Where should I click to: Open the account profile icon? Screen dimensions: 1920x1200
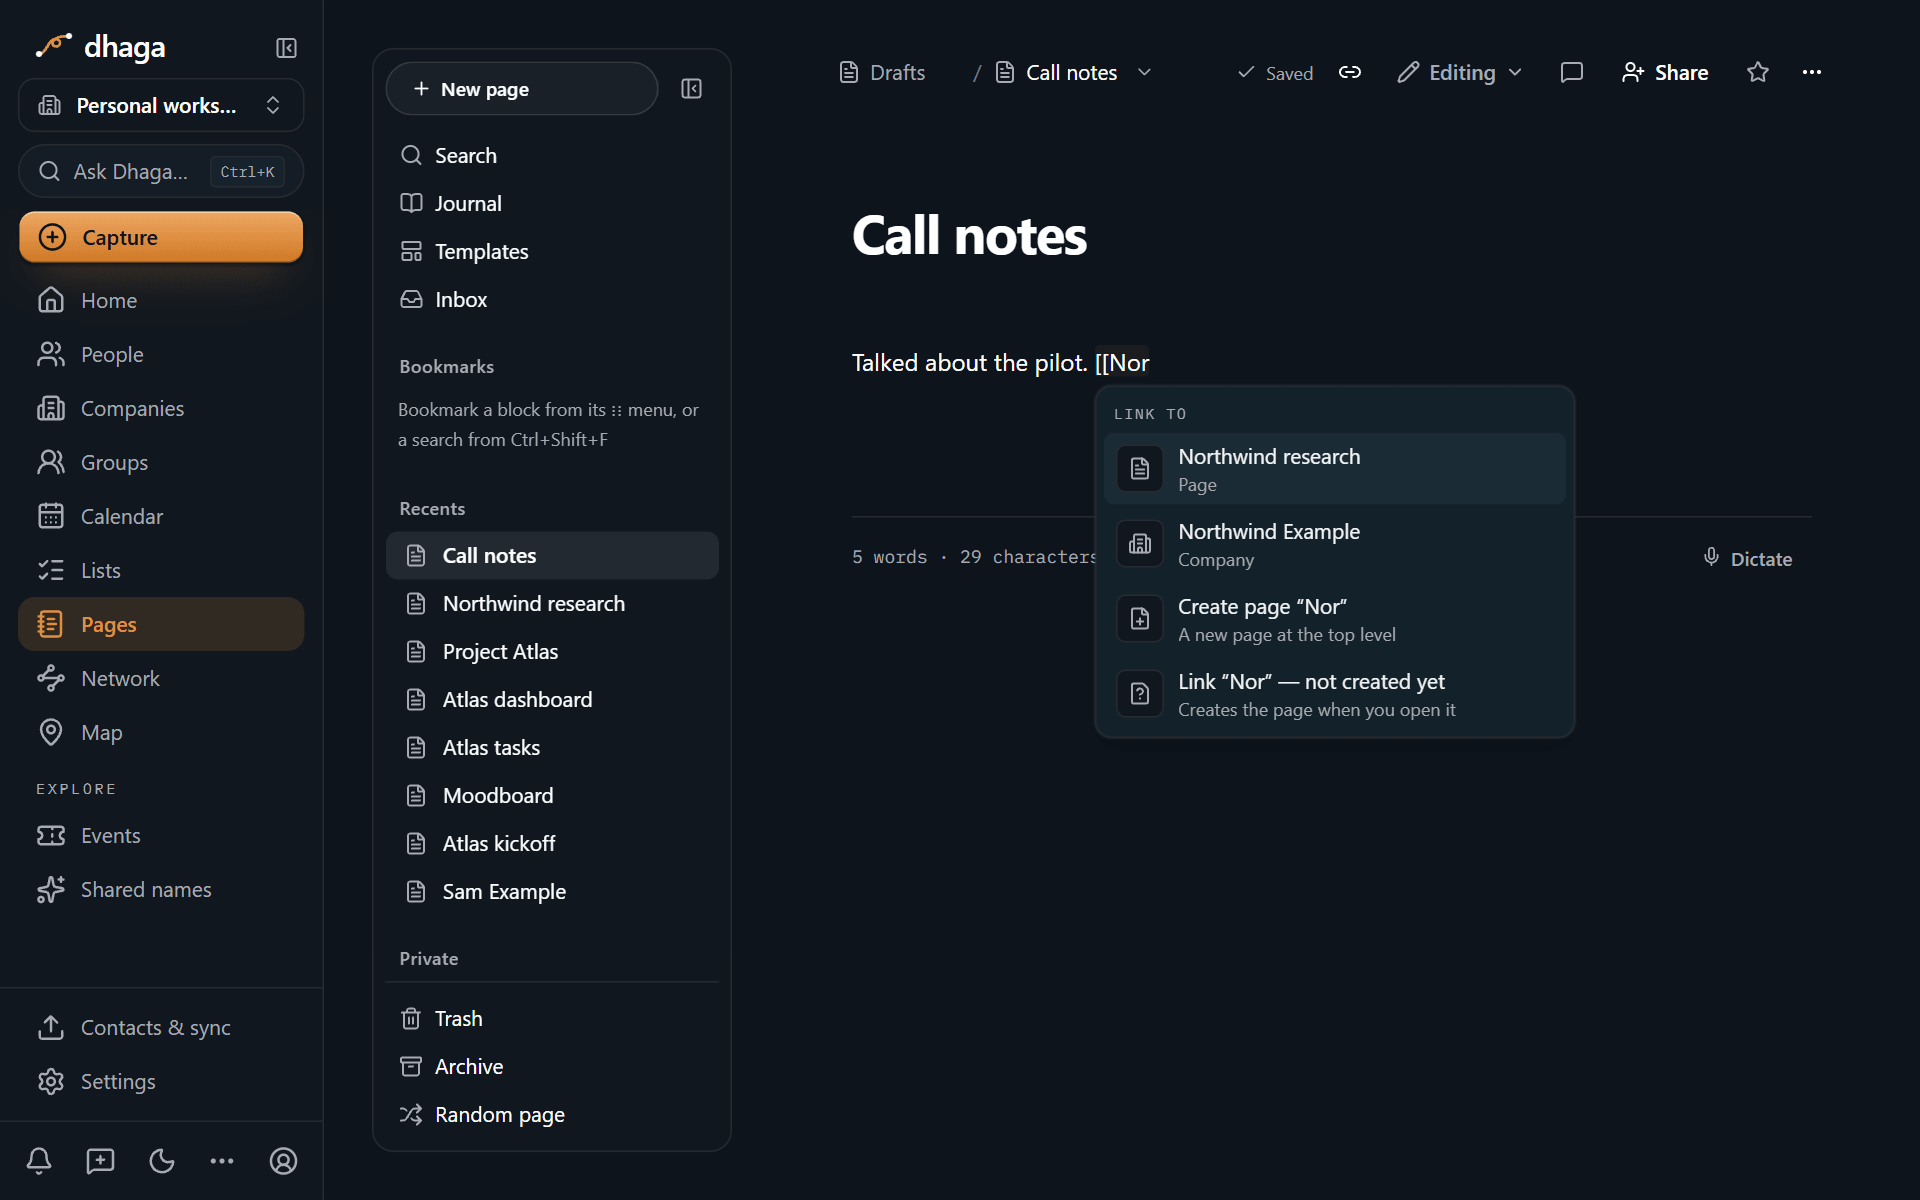point(284,1161)
